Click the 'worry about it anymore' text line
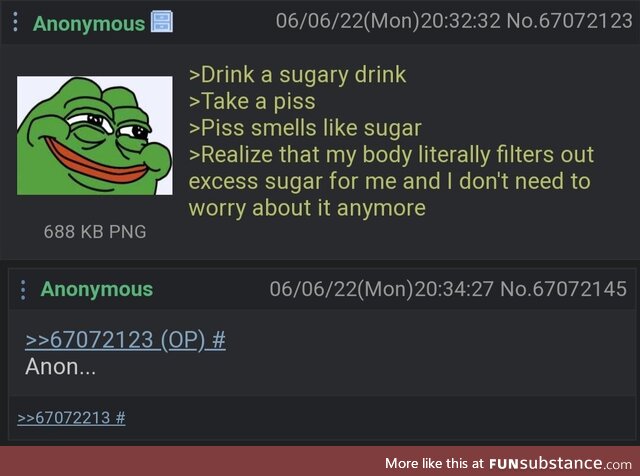The image size is (640, 476). (x=307, y=208)
